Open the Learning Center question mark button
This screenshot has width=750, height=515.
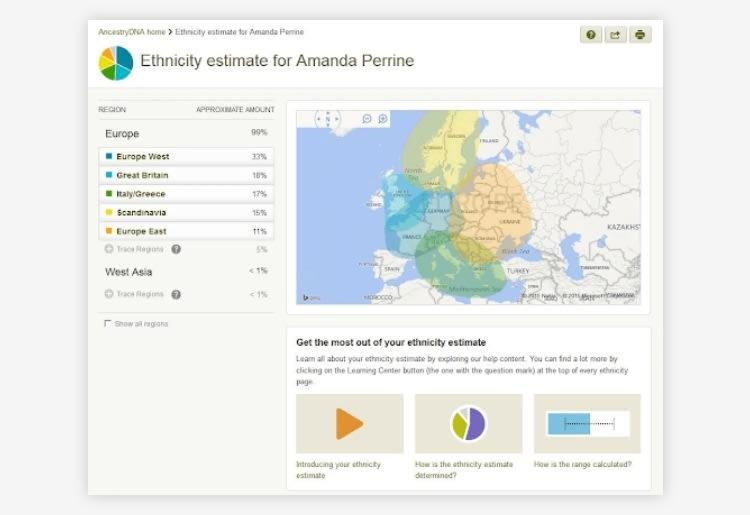pyautogui.click(x=591, y=35)
